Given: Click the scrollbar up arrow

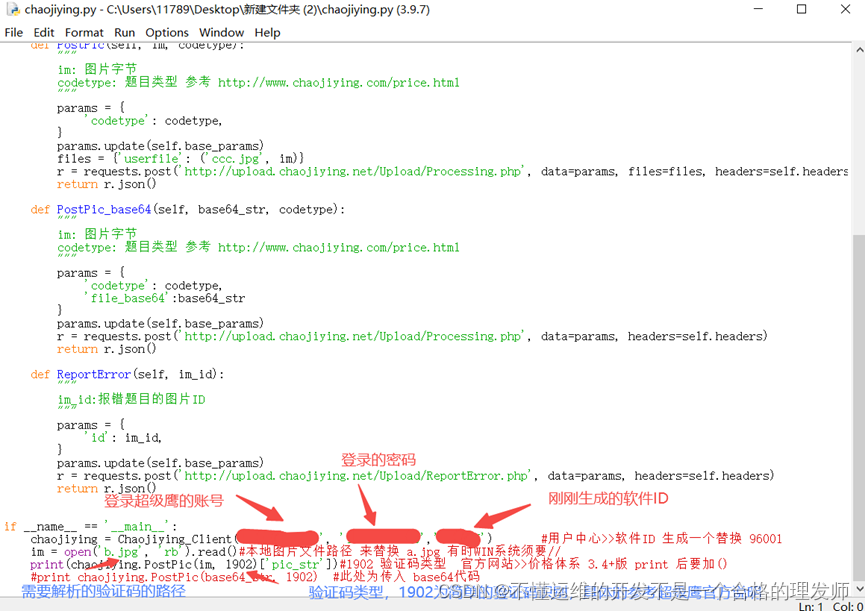Looking at the screenshot, I should coord(859,50).
